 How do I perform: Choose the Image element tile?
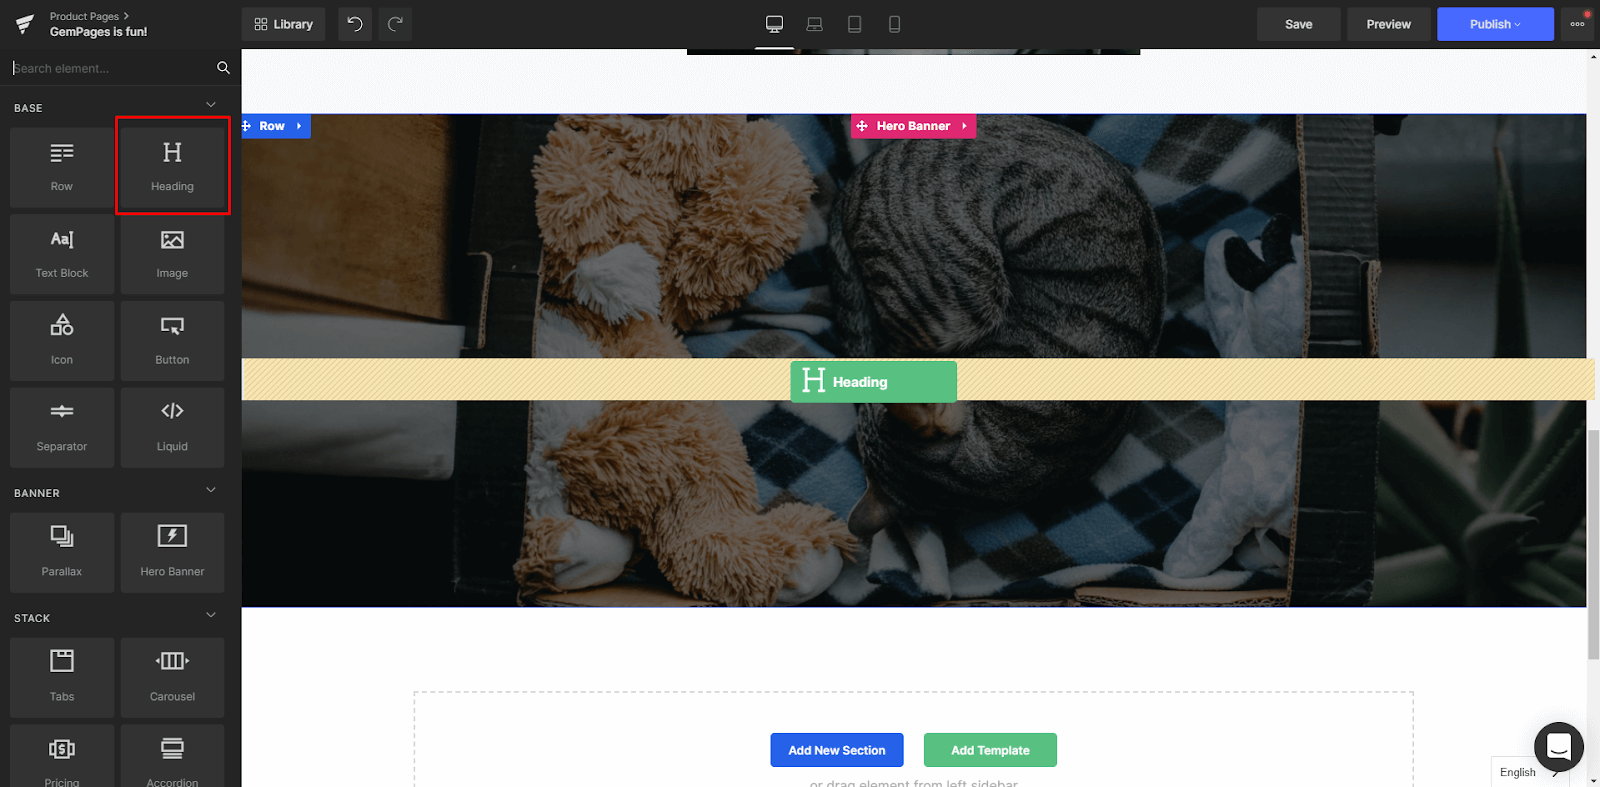[172, 254]
